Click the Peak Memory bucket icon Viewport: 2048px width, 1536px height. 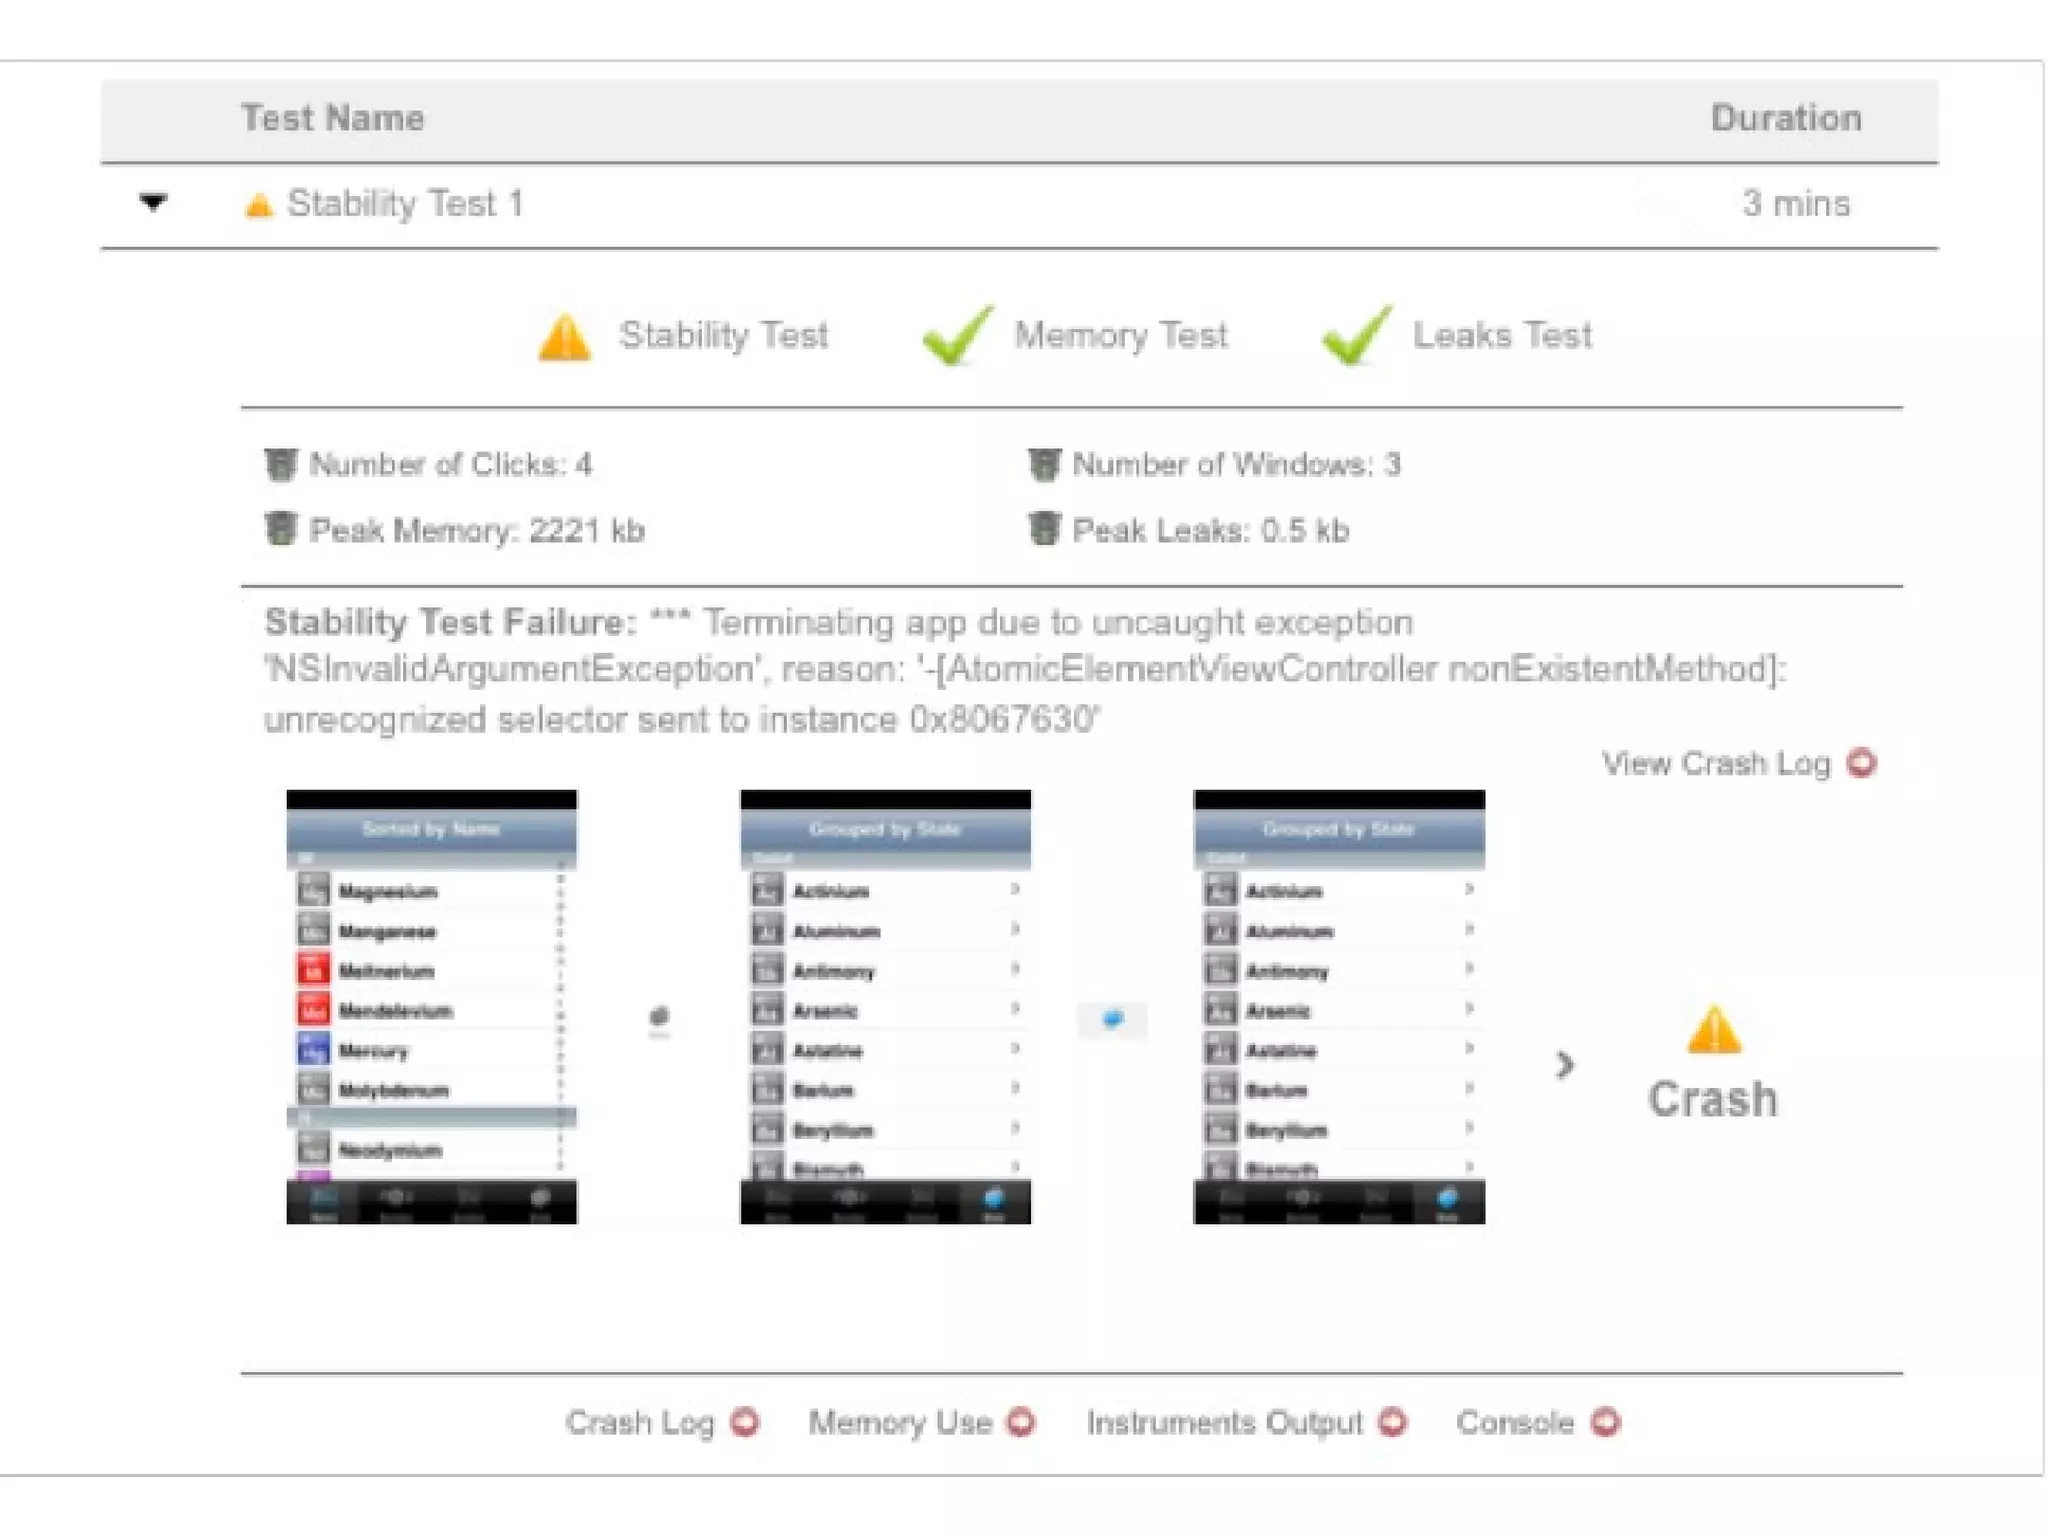(x=281, y=529)
